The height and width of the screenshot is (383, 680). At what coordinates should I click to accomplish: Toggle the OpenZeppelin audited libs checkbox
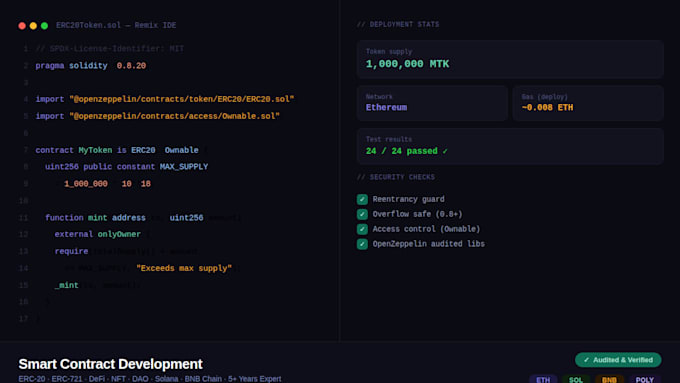362,244
